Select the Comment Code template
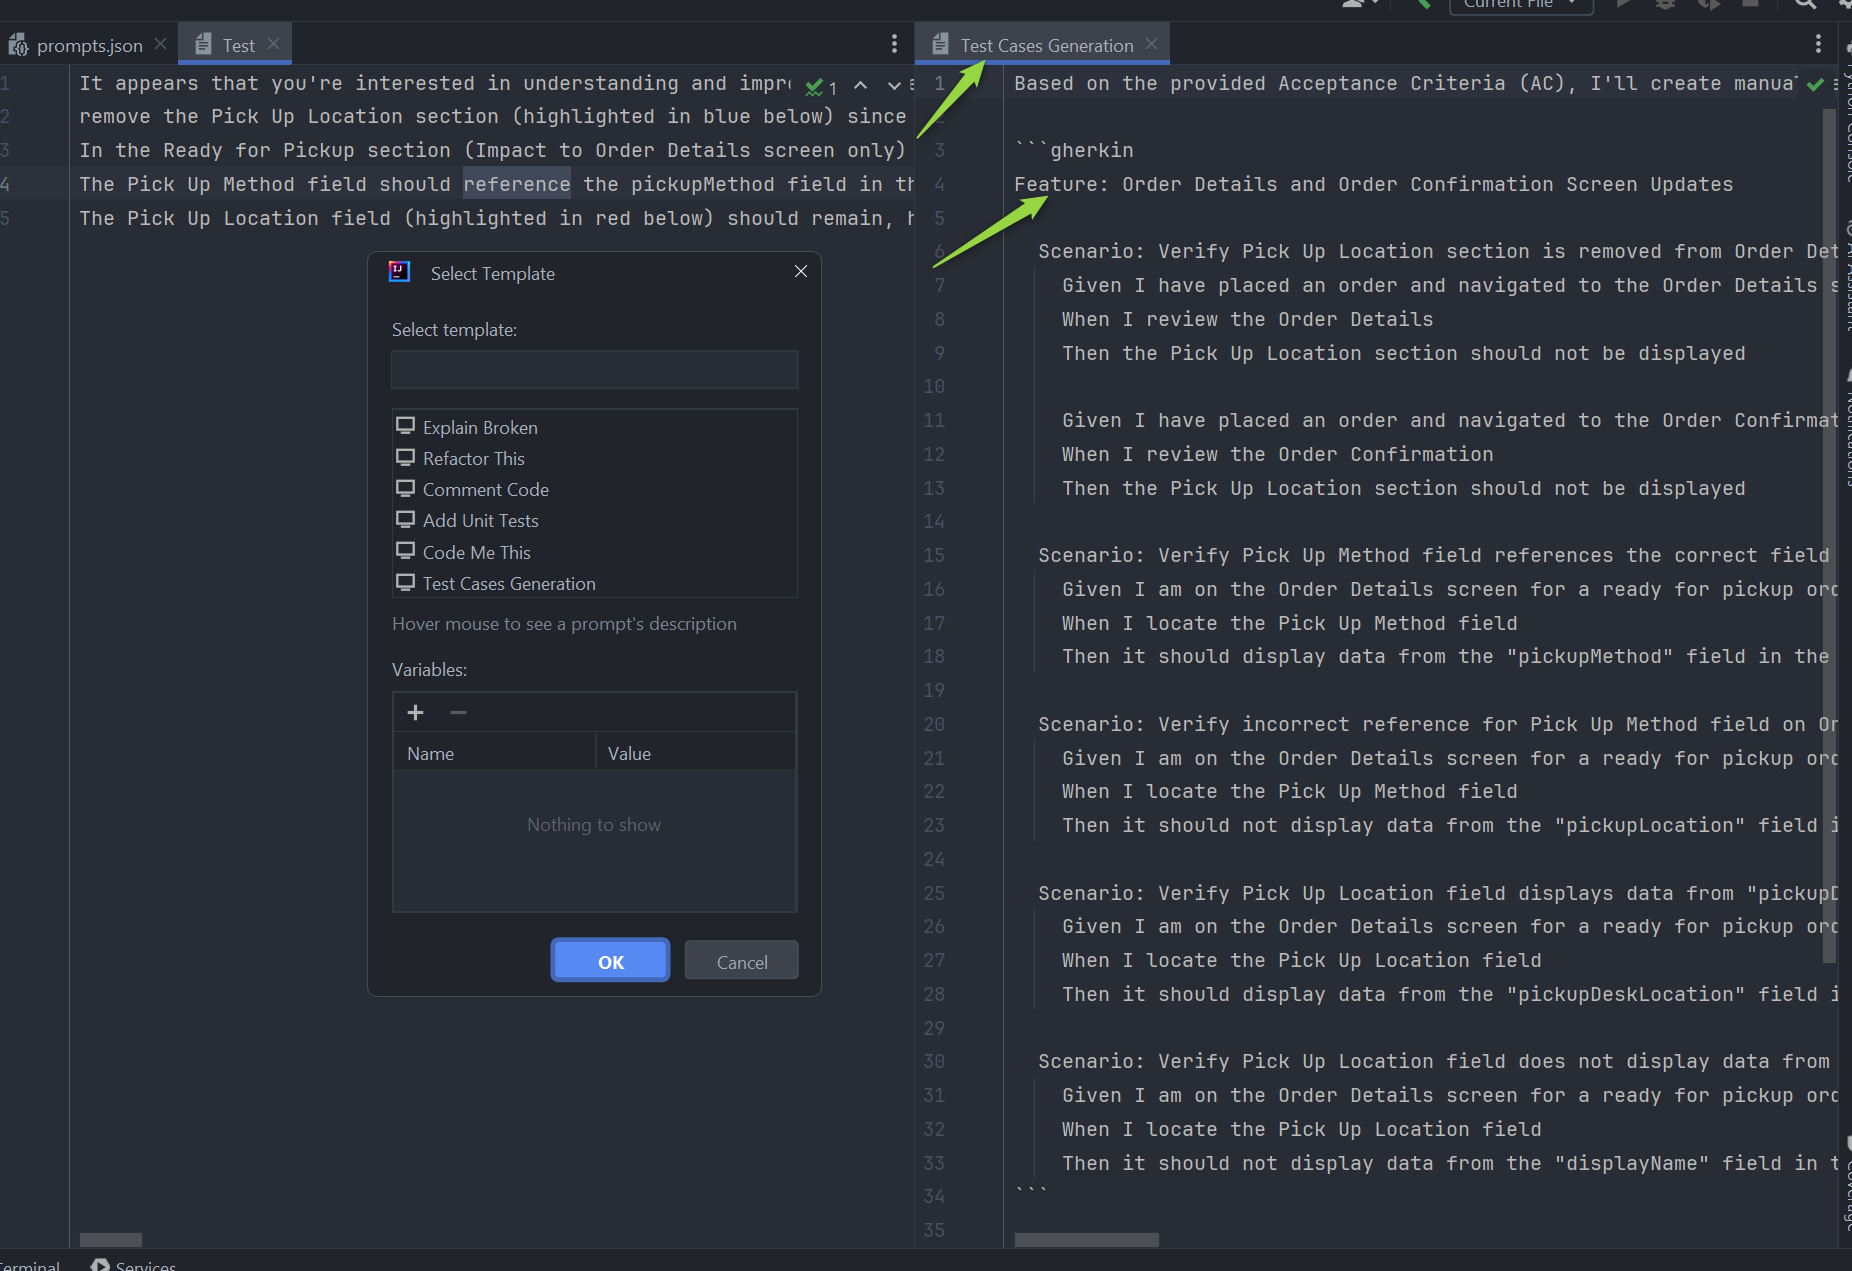 coord(594,489)
